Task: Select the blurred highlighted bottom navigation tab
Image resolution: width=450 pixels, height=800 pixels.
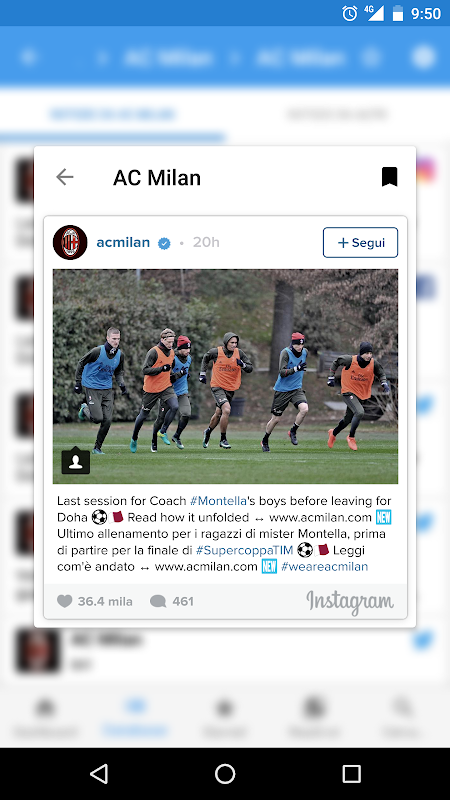Action: tap(135, 717)
